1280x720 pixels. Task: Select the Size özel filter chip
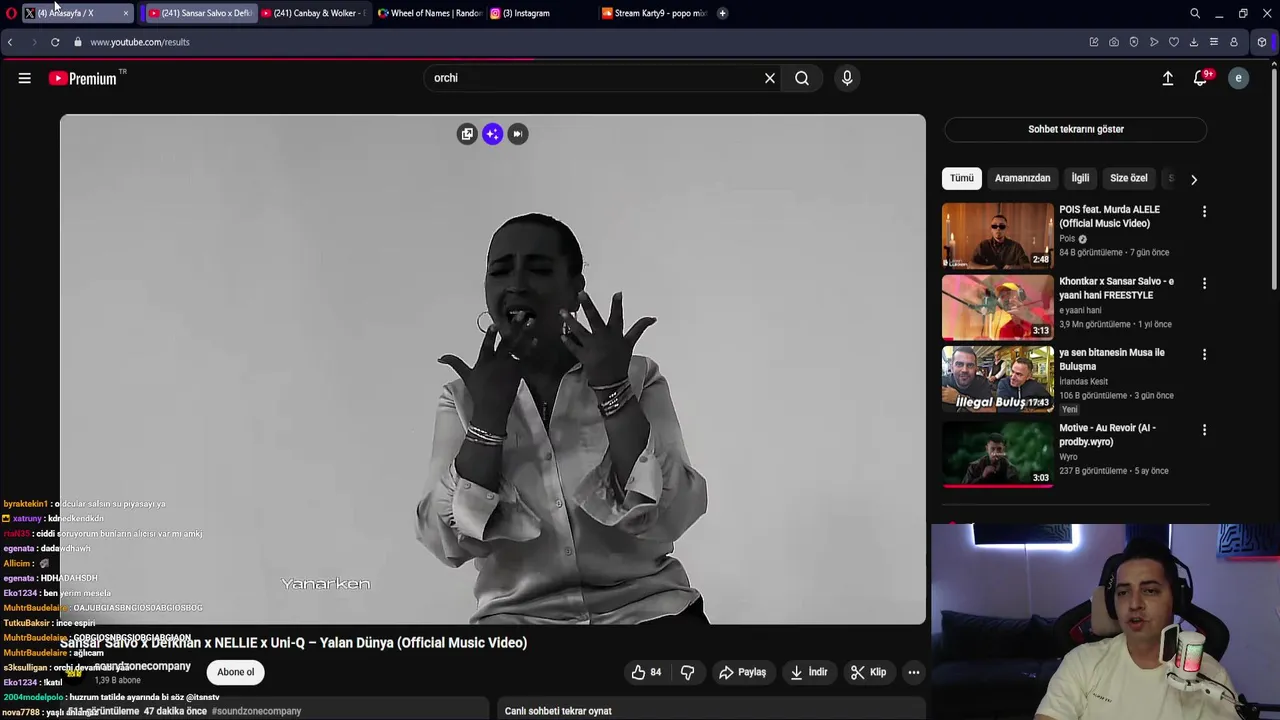pyautogui.click(x=1128, y=178)
